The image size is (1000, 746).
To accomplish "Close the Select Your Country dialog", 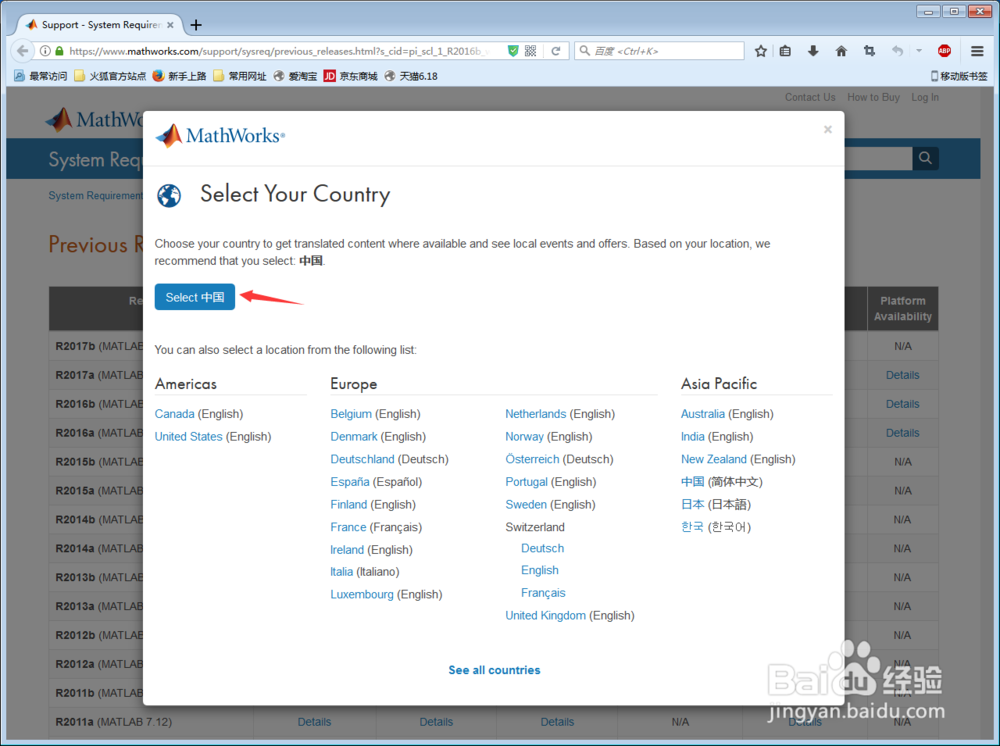I will click(828, 129).
